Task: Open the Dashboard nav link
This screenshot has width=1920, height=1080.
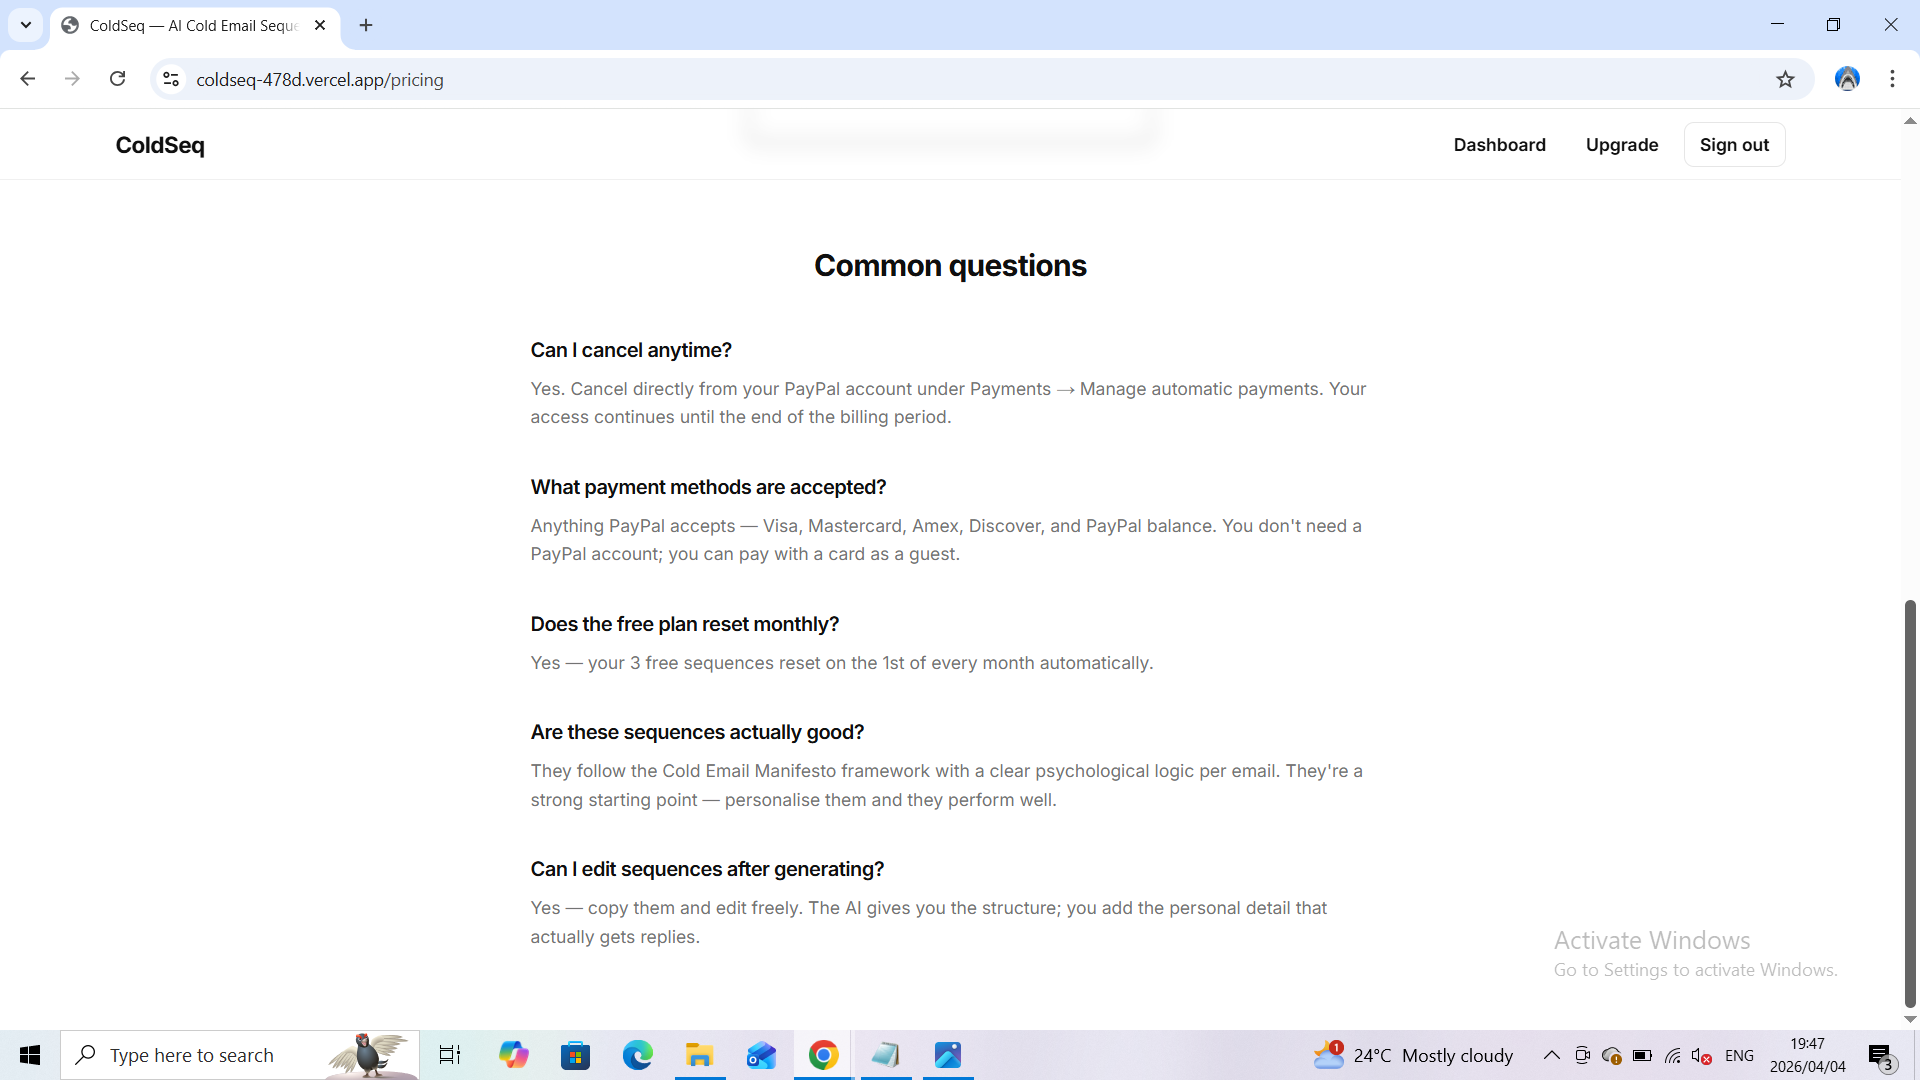Action: click(x=1499, y=145)
